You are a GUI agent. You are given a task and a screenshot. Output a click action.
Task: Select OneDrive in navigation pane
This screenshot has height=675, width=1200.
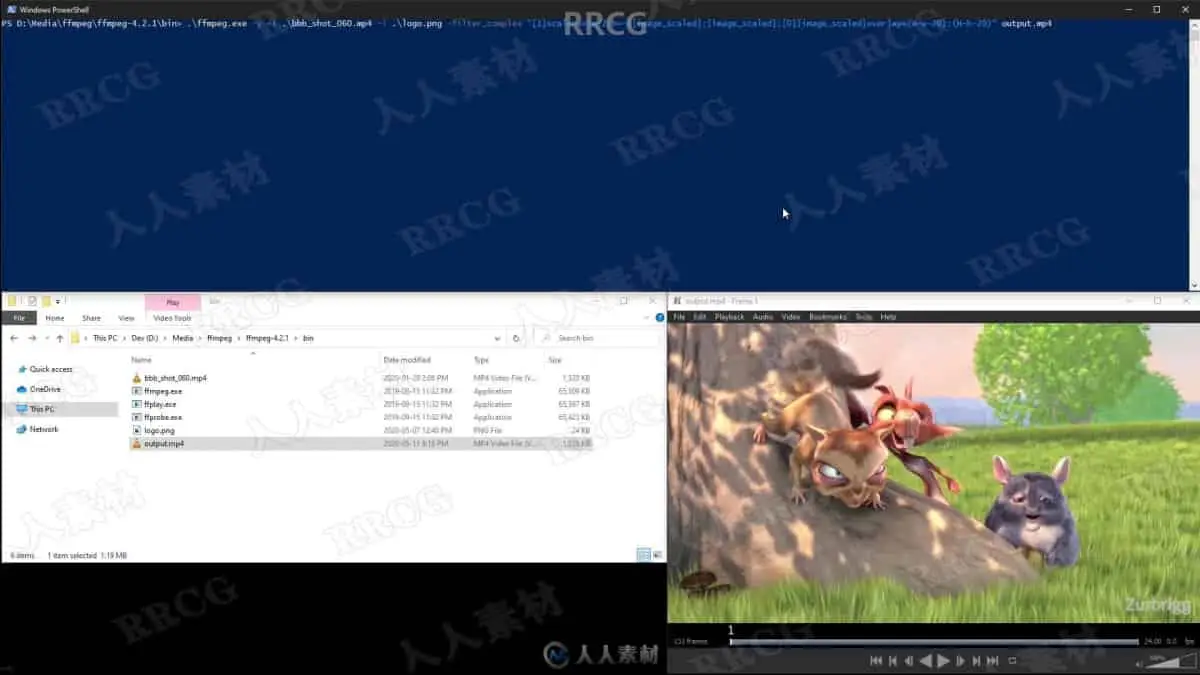click(x=44, y=389)
